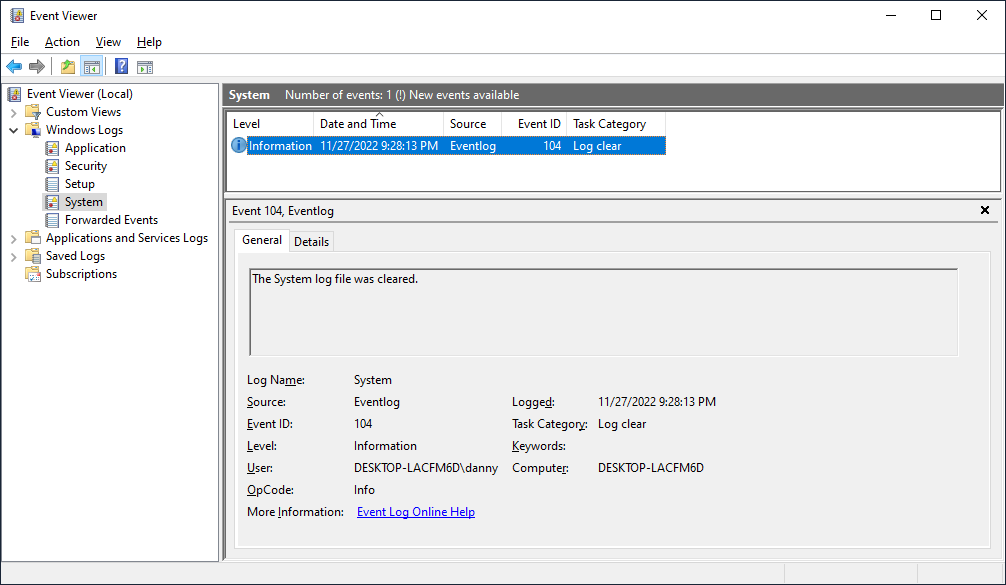Click the blue Information level icon
This screenshot has width=1006, height=585.
(x=238, y=146)
